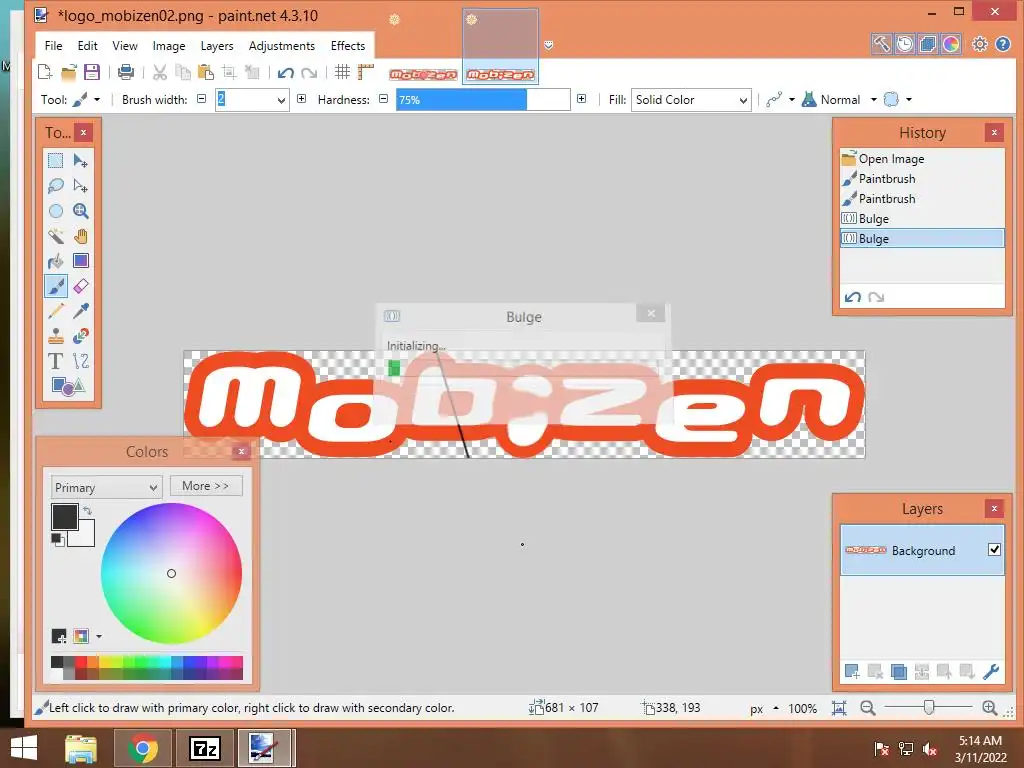Select the Line/Curve tool
This screenshot has height=768, width=1024.
pos(80,361)
